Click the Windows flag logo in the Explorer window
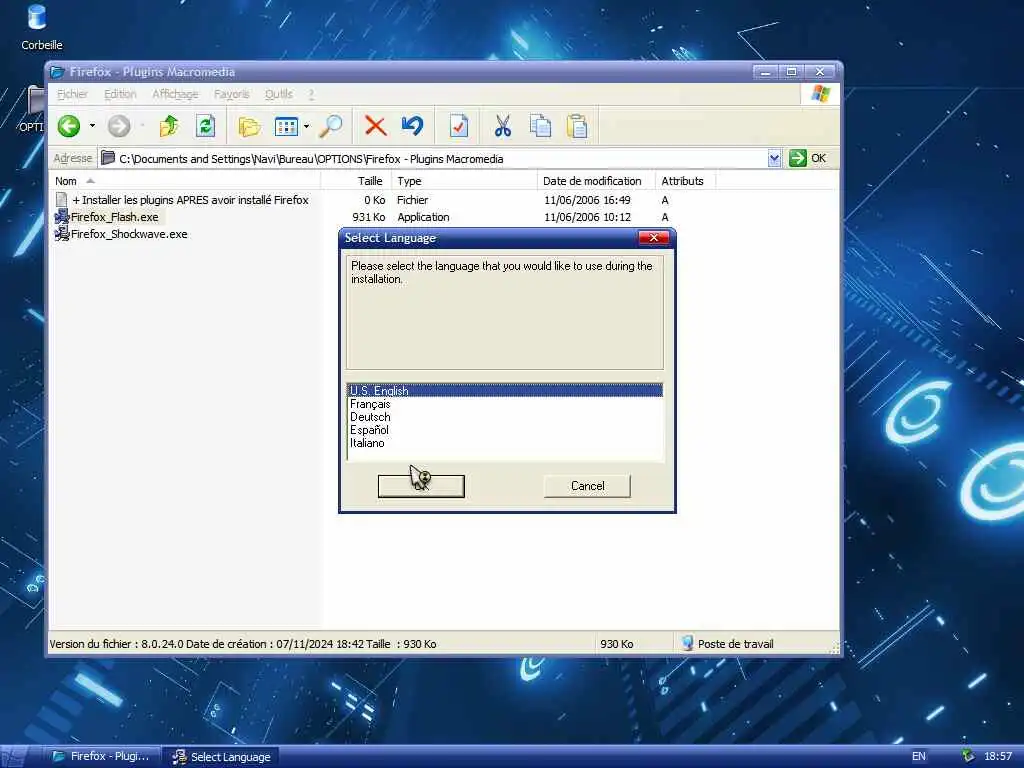The image size is (1024, 768). pos(820,94)
